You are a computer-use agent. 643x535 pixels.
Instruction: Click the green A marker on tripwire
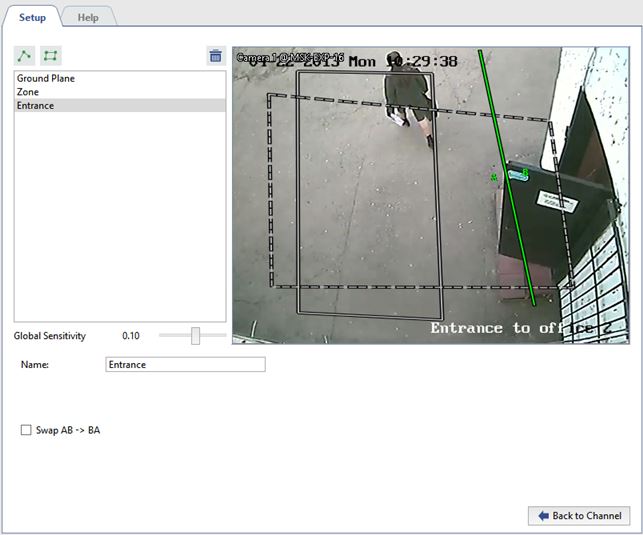[x=494, y=178]
